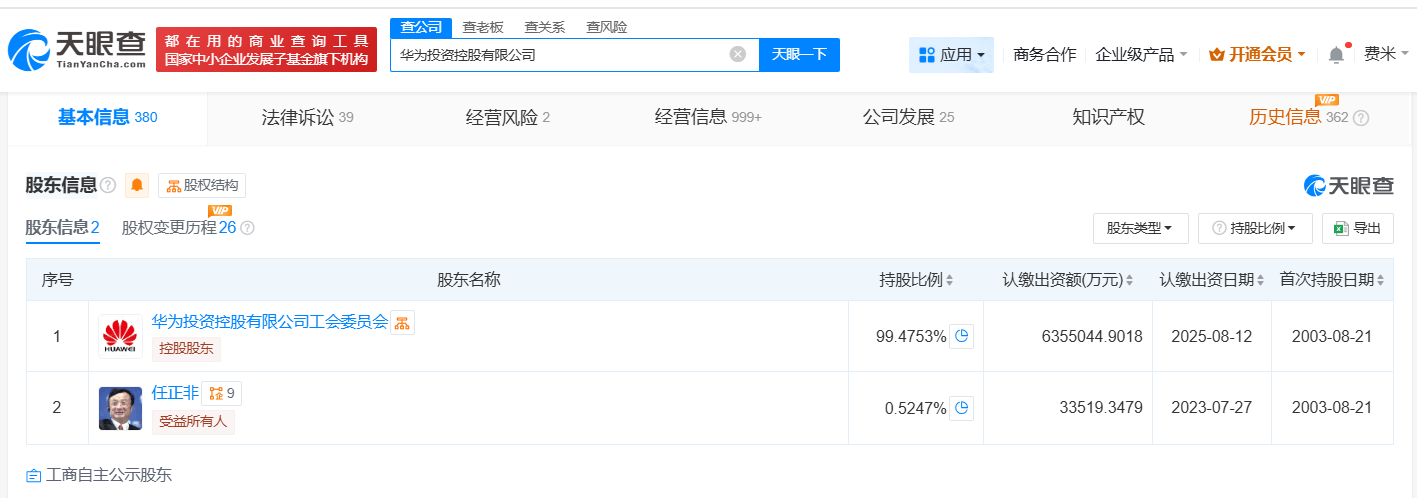Expand the 持股比例 filter dropdown
The height and width of the screenshot is (498, 1417).
[1255, 228]
